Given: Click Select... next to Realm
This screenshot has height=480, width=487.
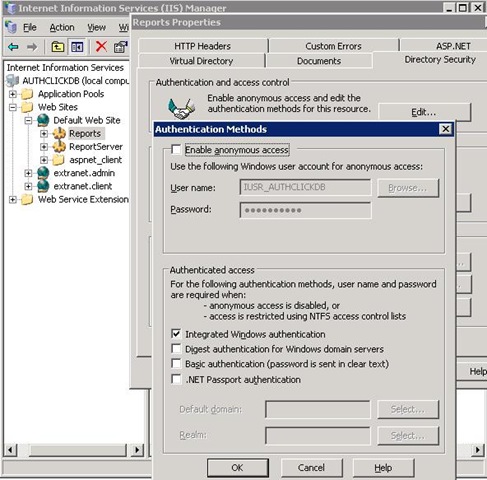Looking at the screenshot, I should 408,435.
